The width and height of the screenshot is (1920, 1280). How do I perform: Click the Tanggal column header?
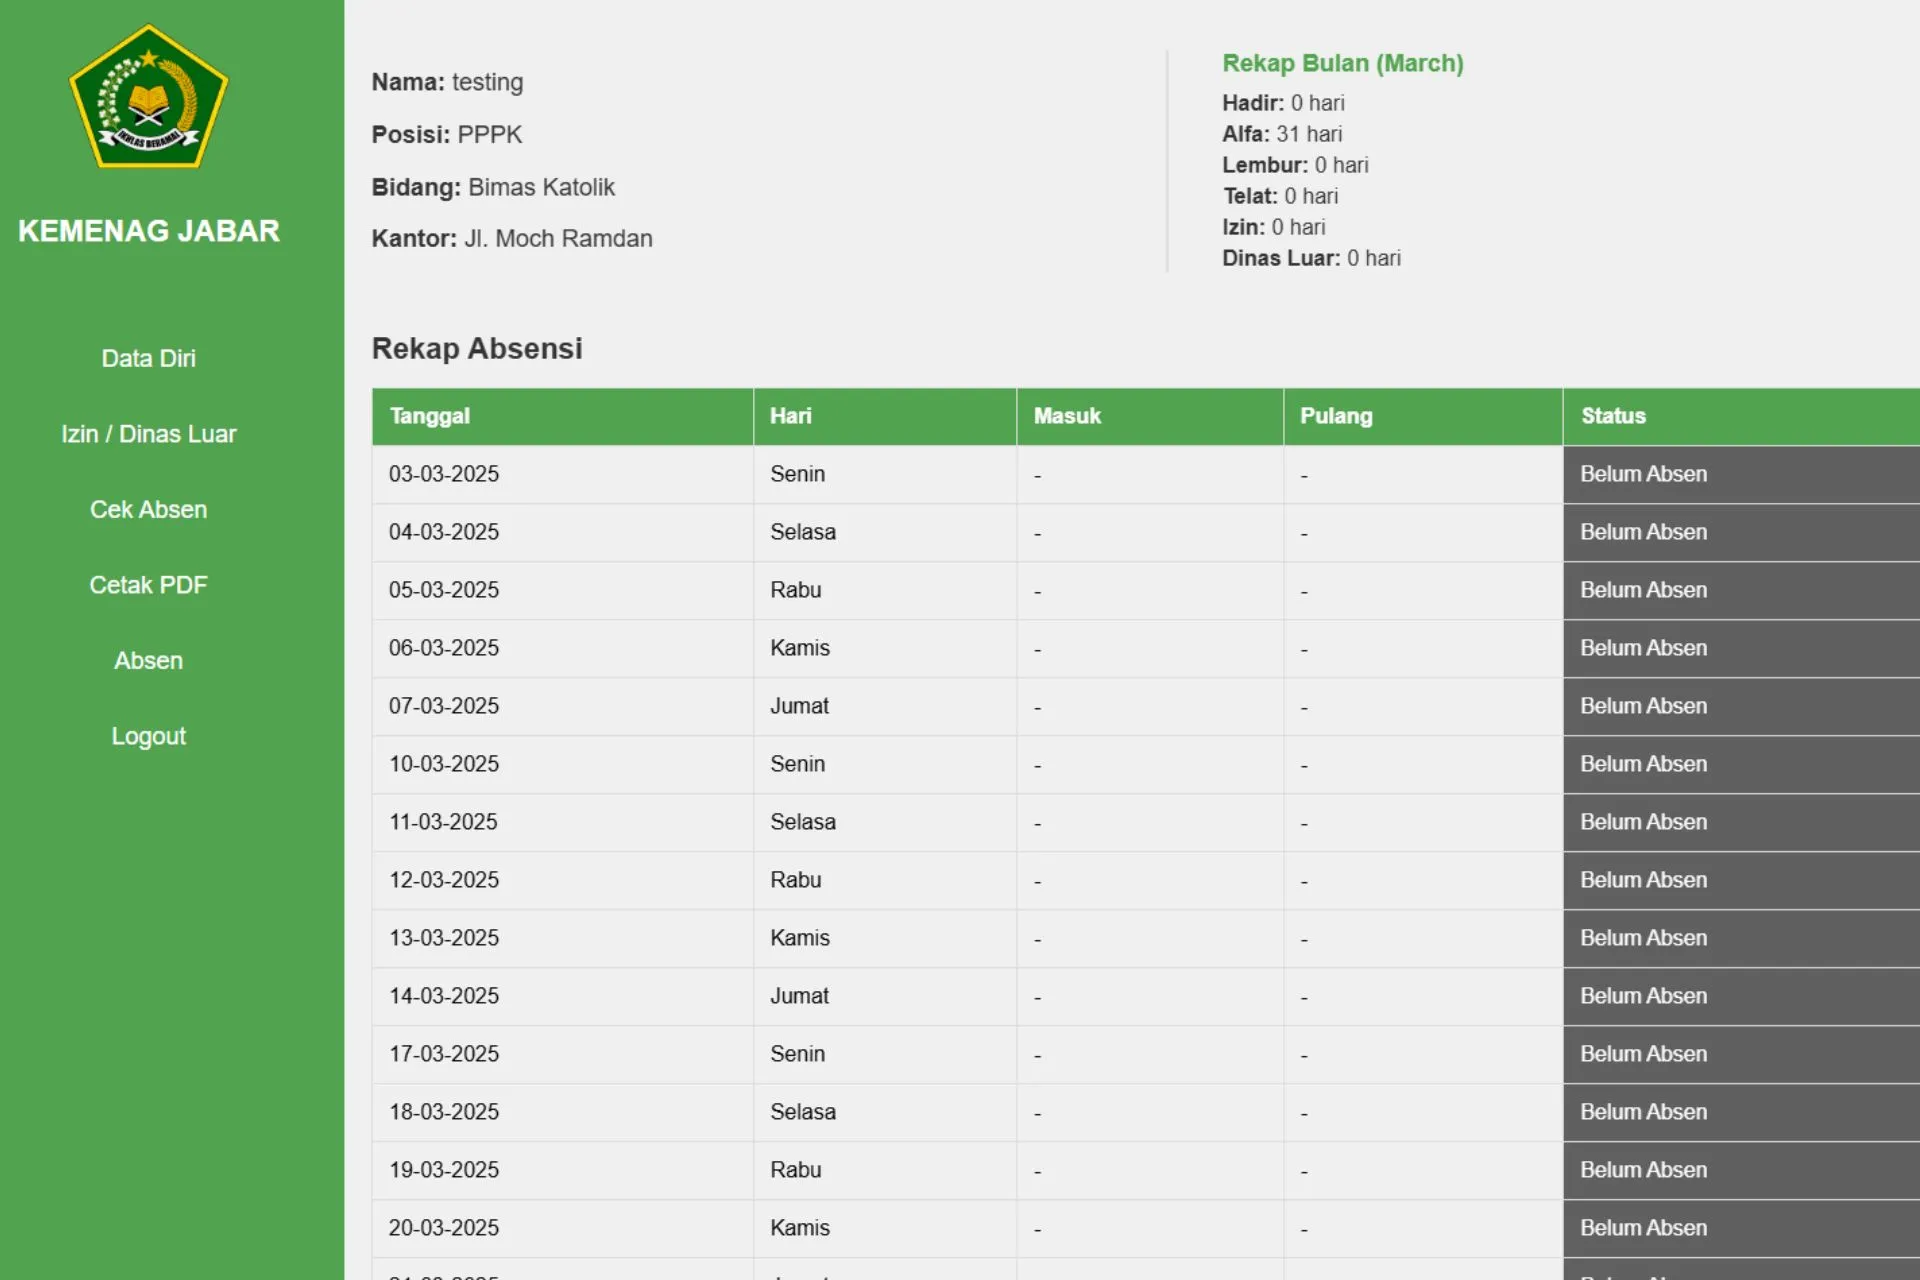(x=430, y=416)
